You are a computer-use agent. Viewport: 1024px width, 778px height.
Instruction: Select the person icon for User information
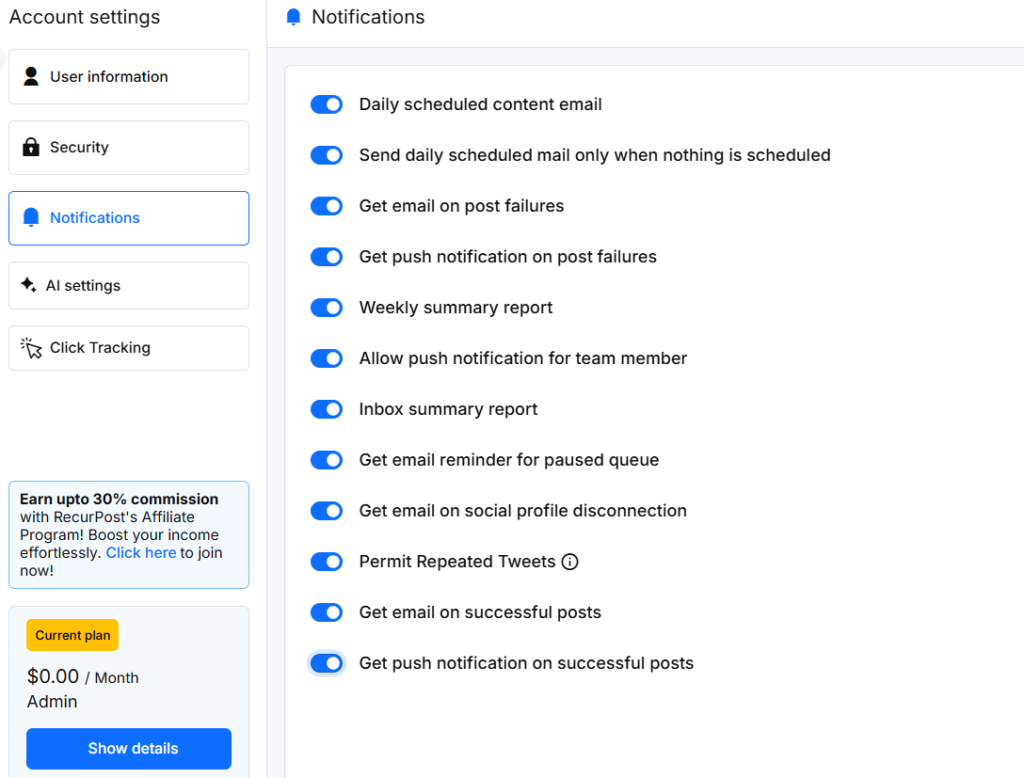(x=31, y=76)
